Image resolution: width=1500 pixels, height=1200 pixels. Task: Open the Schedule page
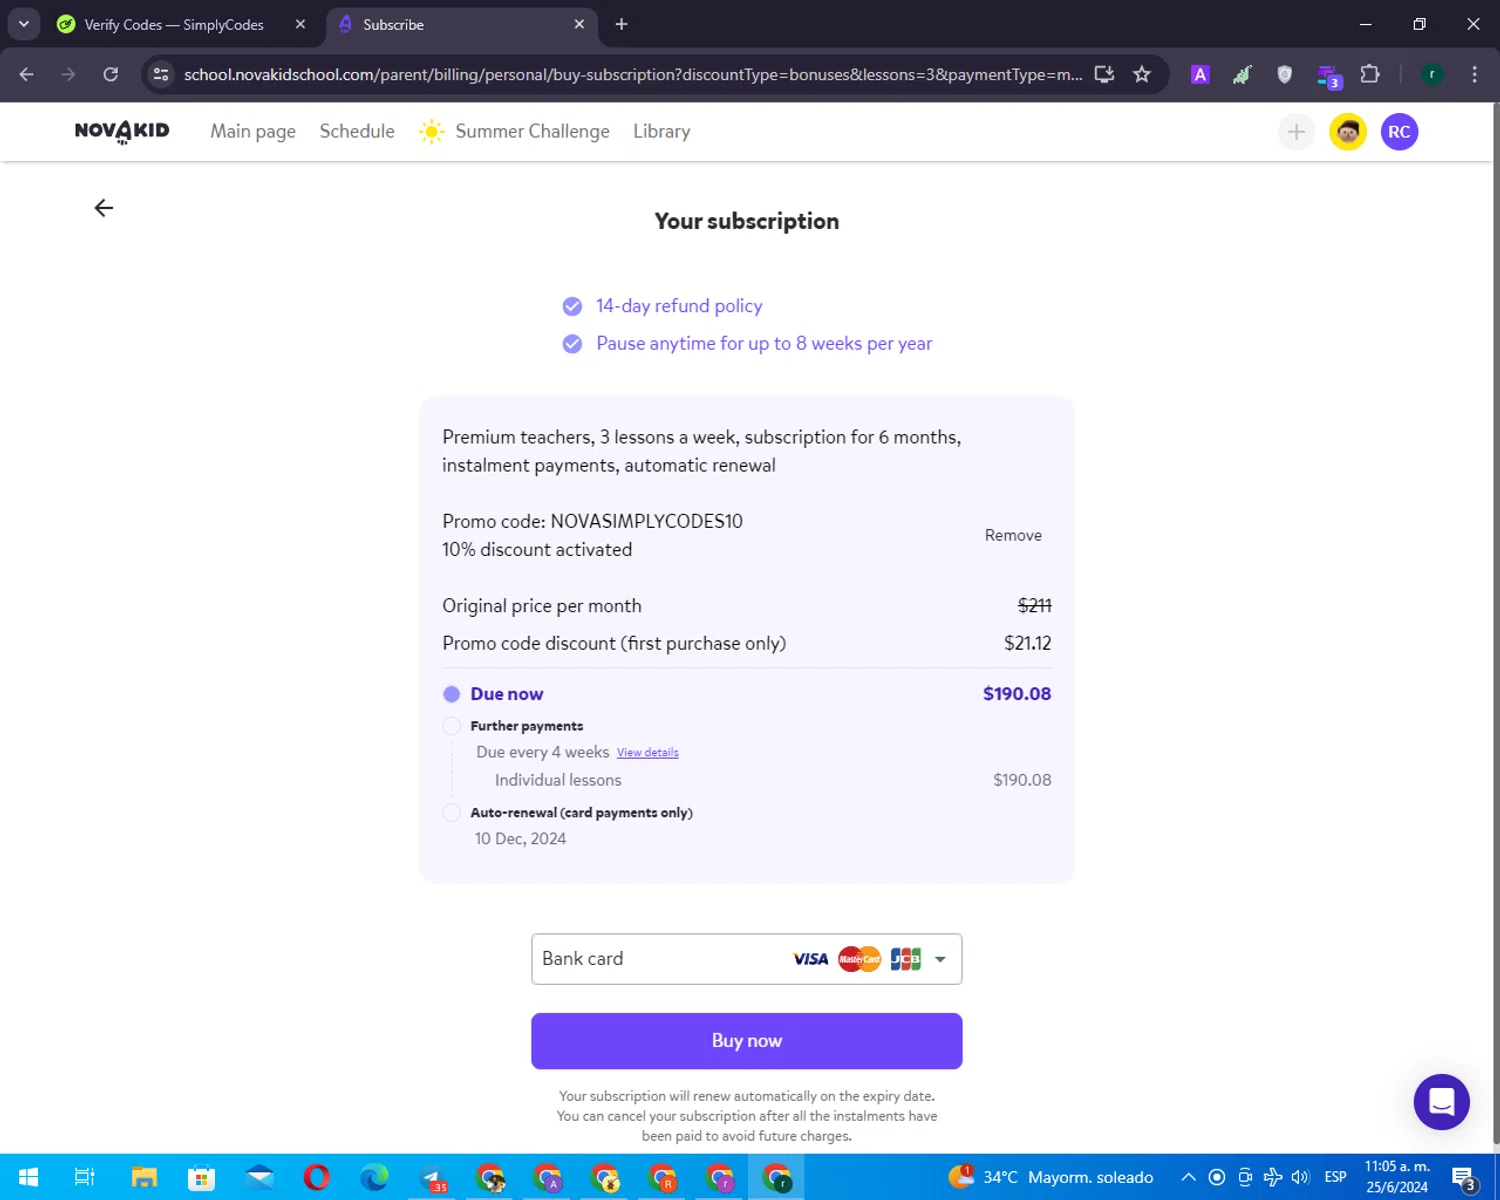pyautogui.click(x=357, y=132)
